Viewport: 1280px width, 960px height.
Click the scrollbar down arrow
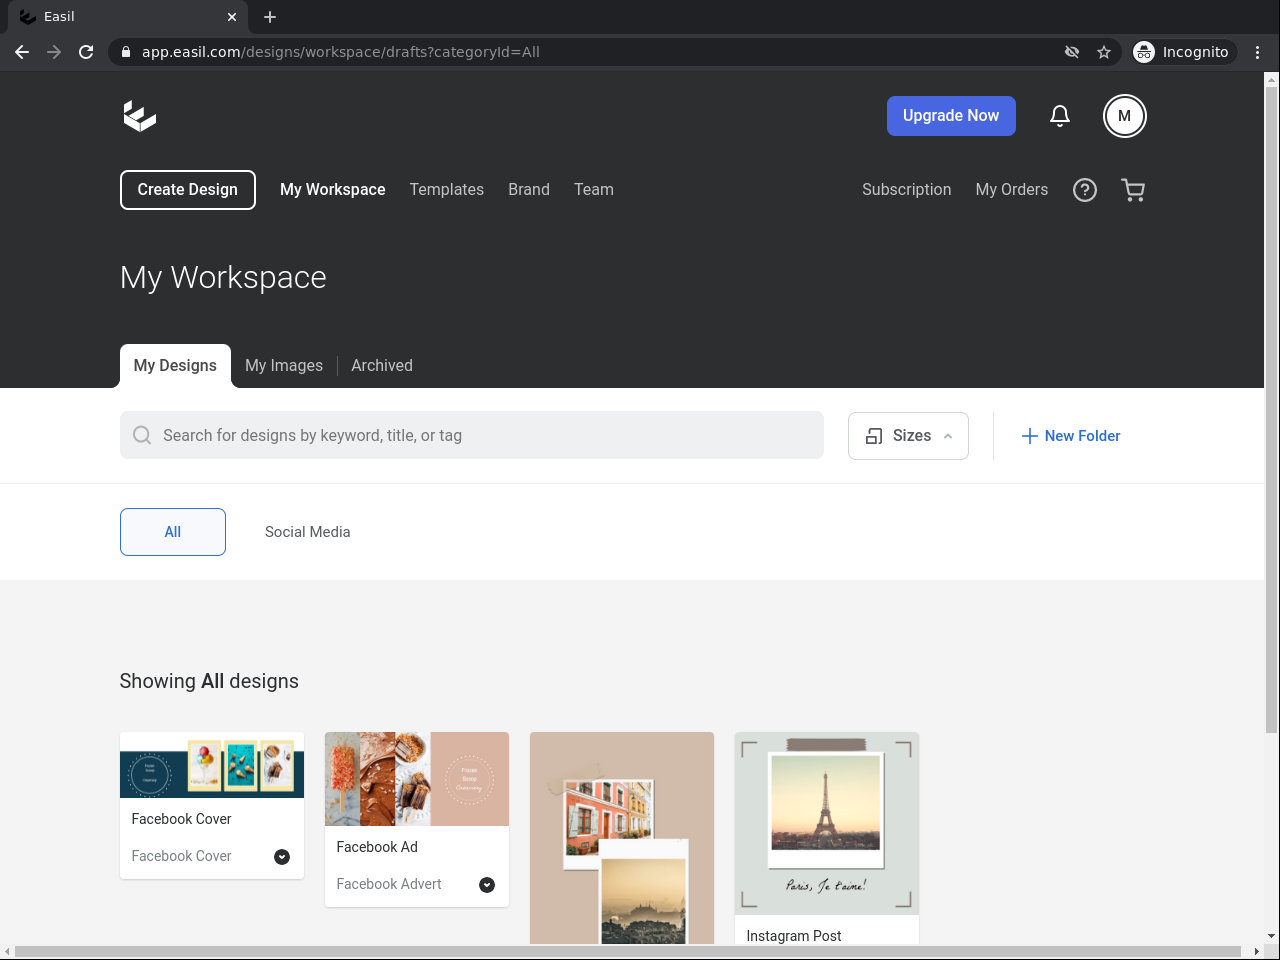1272,936
